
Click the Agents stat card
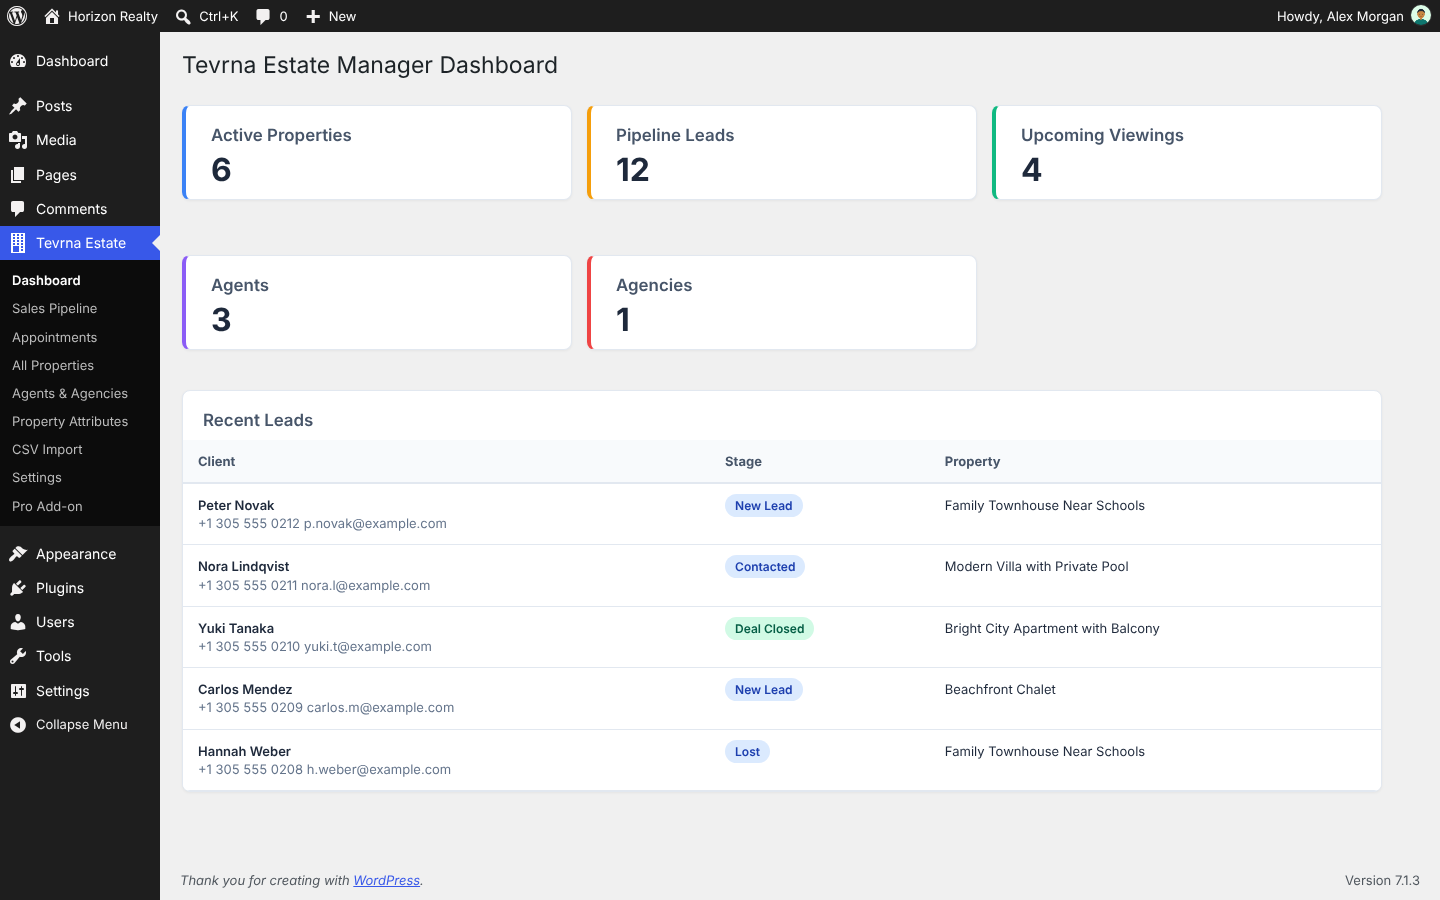[x=377, y=303]
